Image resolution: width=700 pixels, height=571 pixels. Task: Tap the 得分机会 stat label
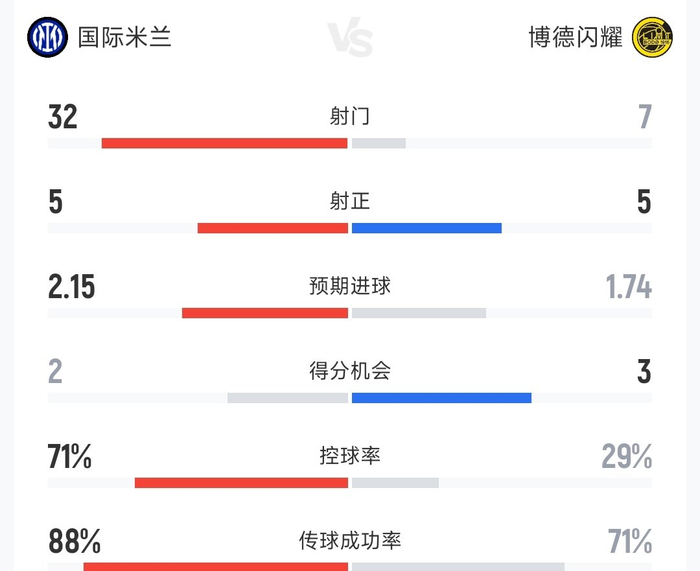coord(350,371)
